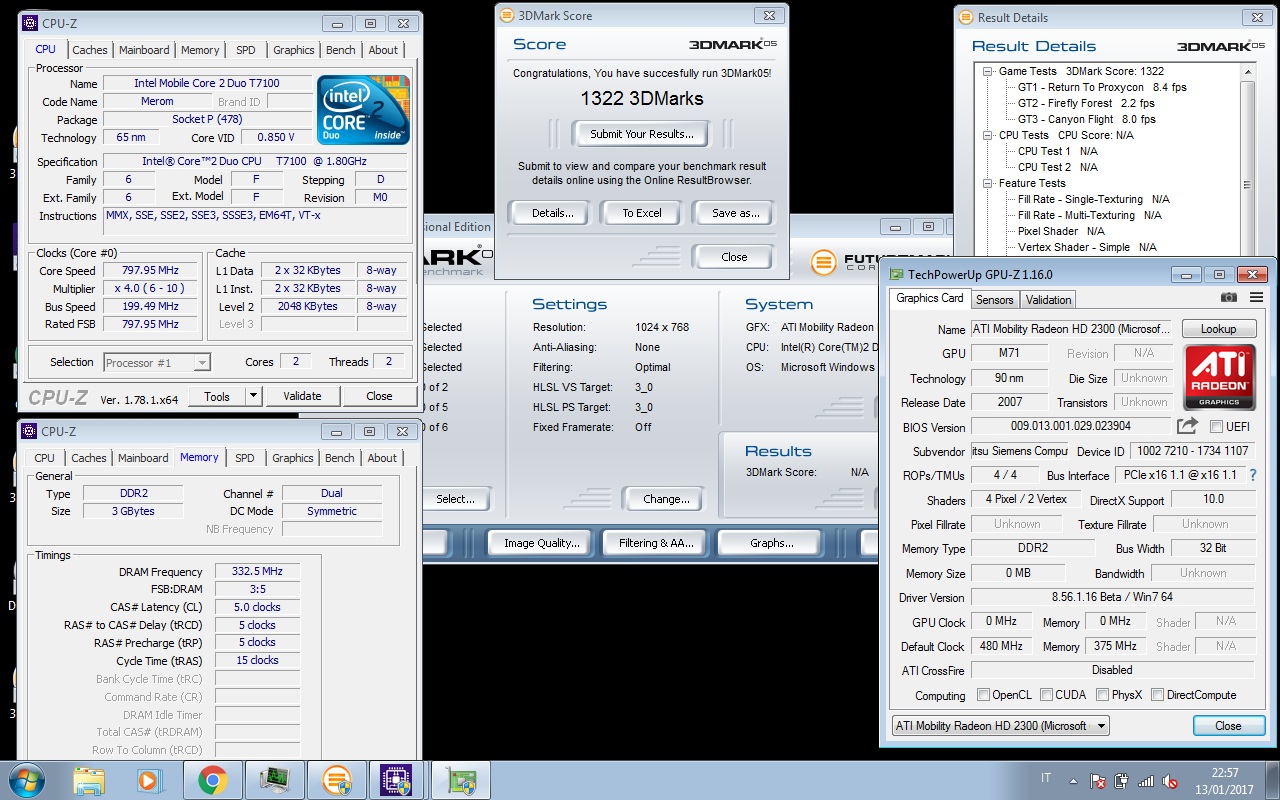The width and height of the screenshot is (1280, 800).
Task: Switch to 3DMark via its orange taskbar icon
Action: (x=336, y=779)
